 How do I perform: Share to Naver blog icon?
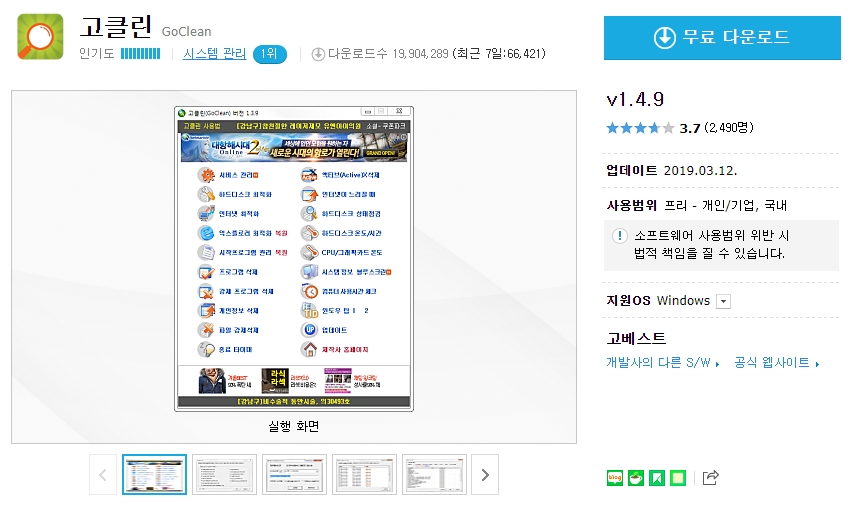click(615, 478)
